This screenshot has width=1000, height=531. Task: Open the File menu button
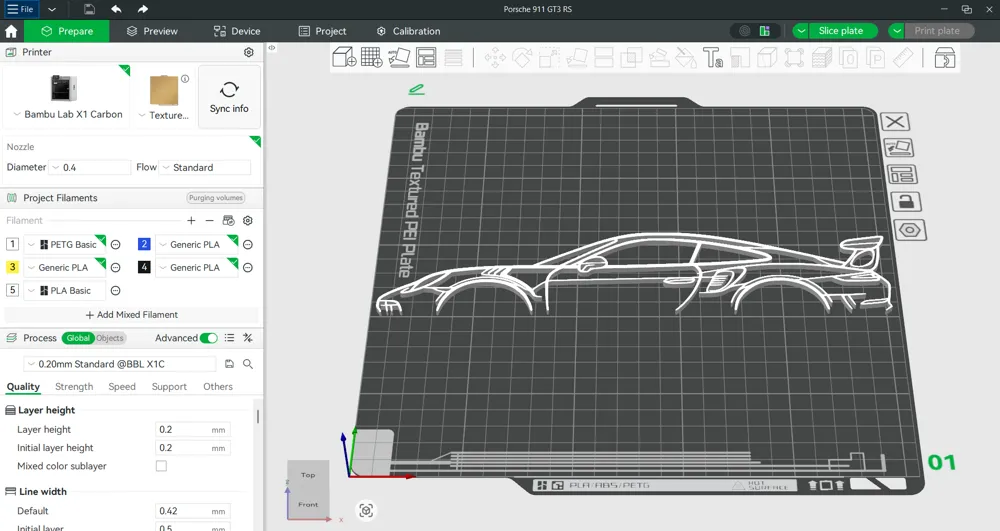(x=20, y=10)
